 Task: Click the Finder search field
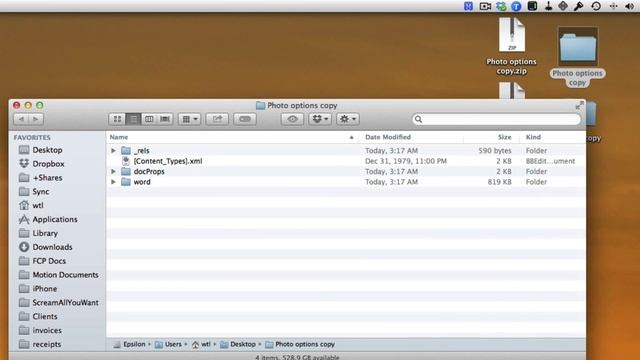496,119
